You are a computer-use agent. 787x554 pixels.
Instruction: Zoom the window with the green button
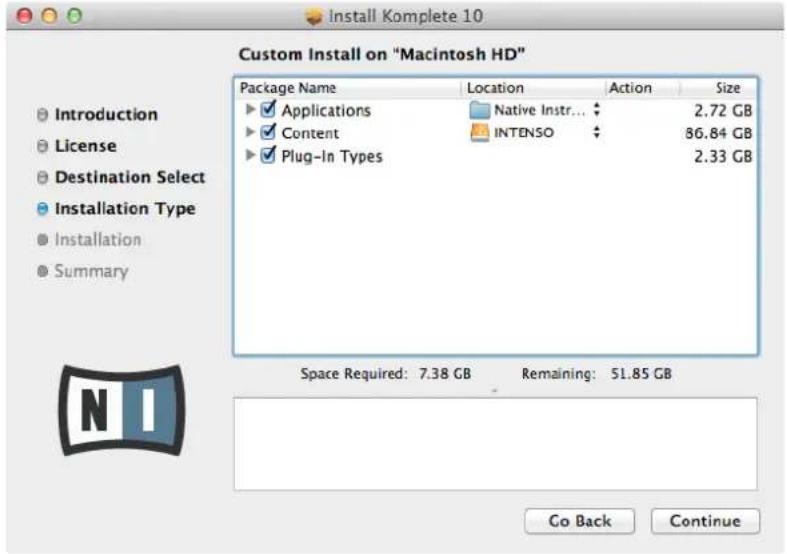(74, 16)
